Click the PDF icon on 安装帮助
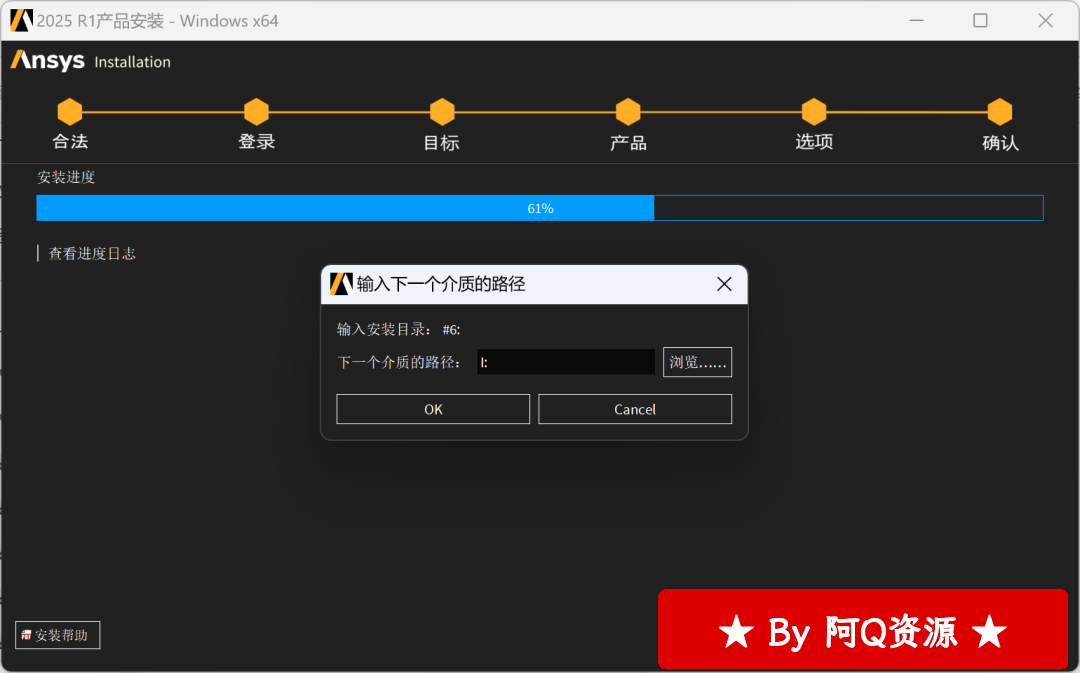The image size is (1080, 673). coord(26,635)
